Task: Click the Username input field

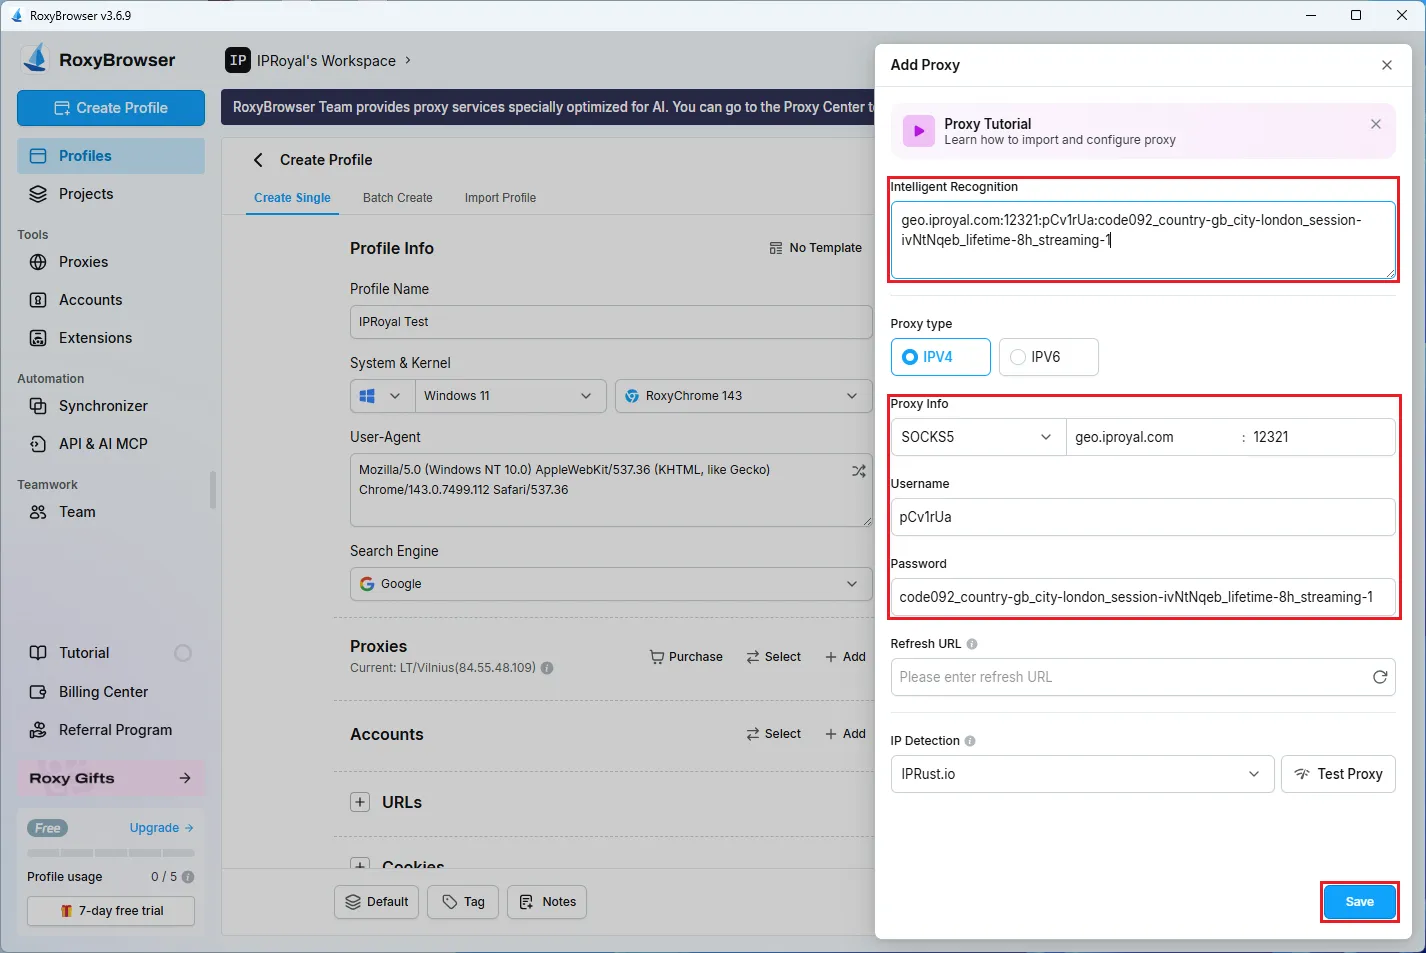Action: (1141, 517)
